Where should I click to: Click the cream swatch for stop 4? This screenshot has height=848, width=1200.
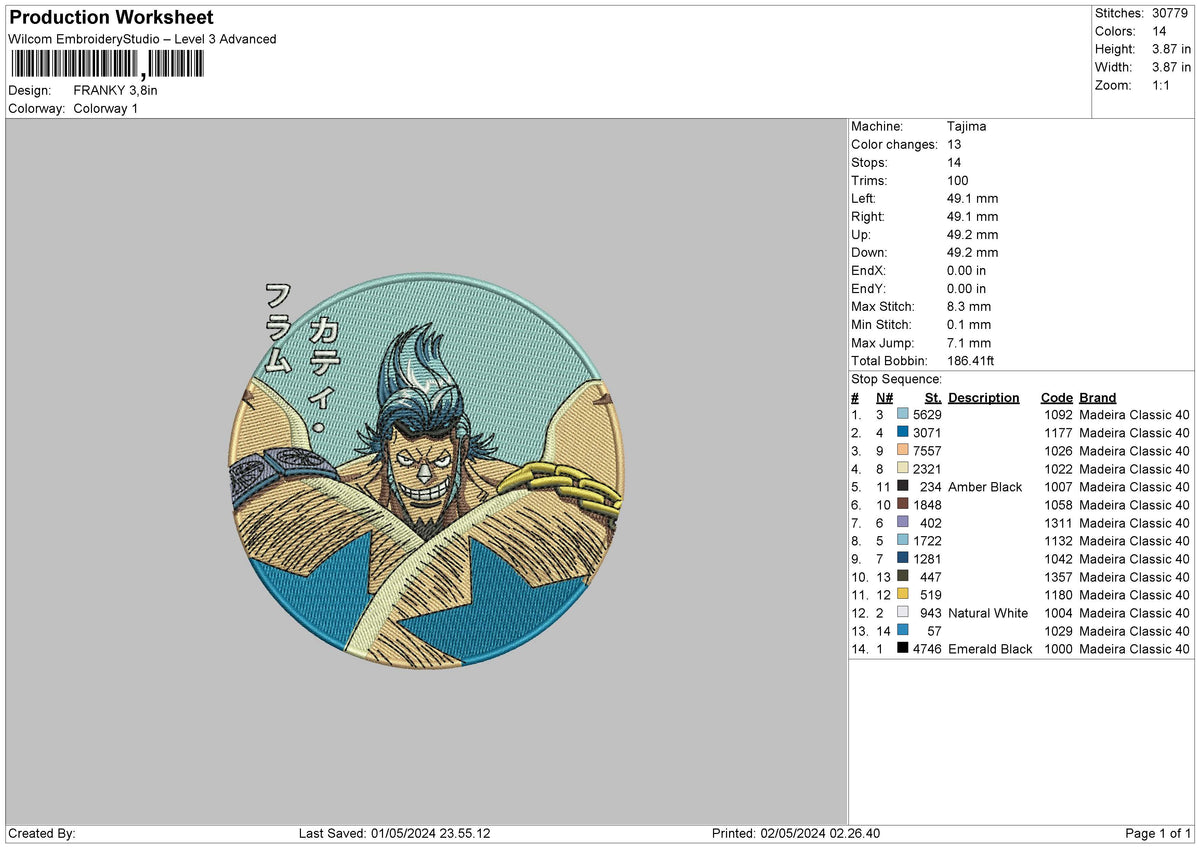pos(903,468)
